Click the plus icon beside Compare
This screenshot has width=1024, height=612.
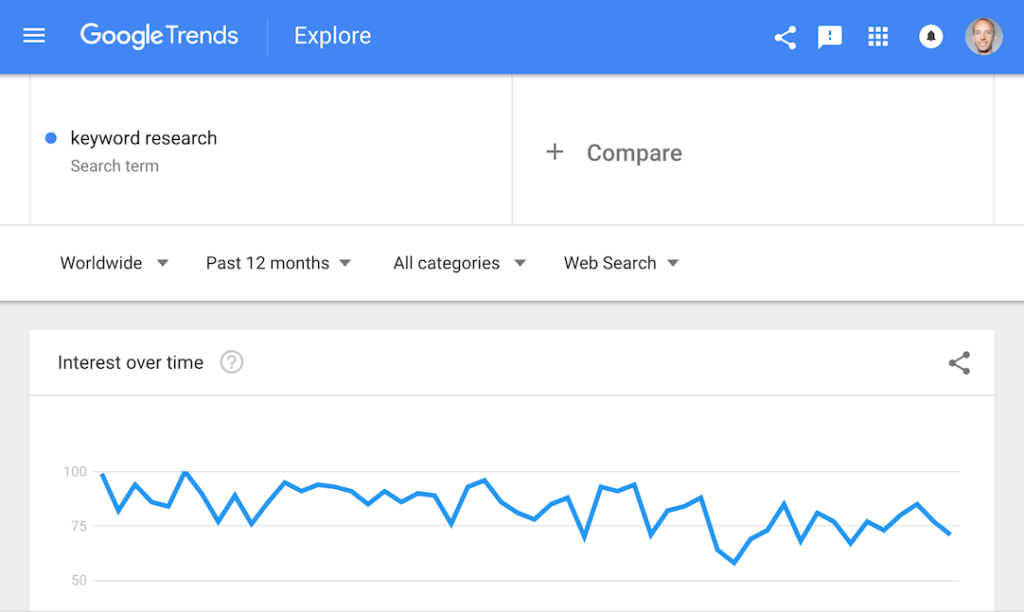coord(554,152)
